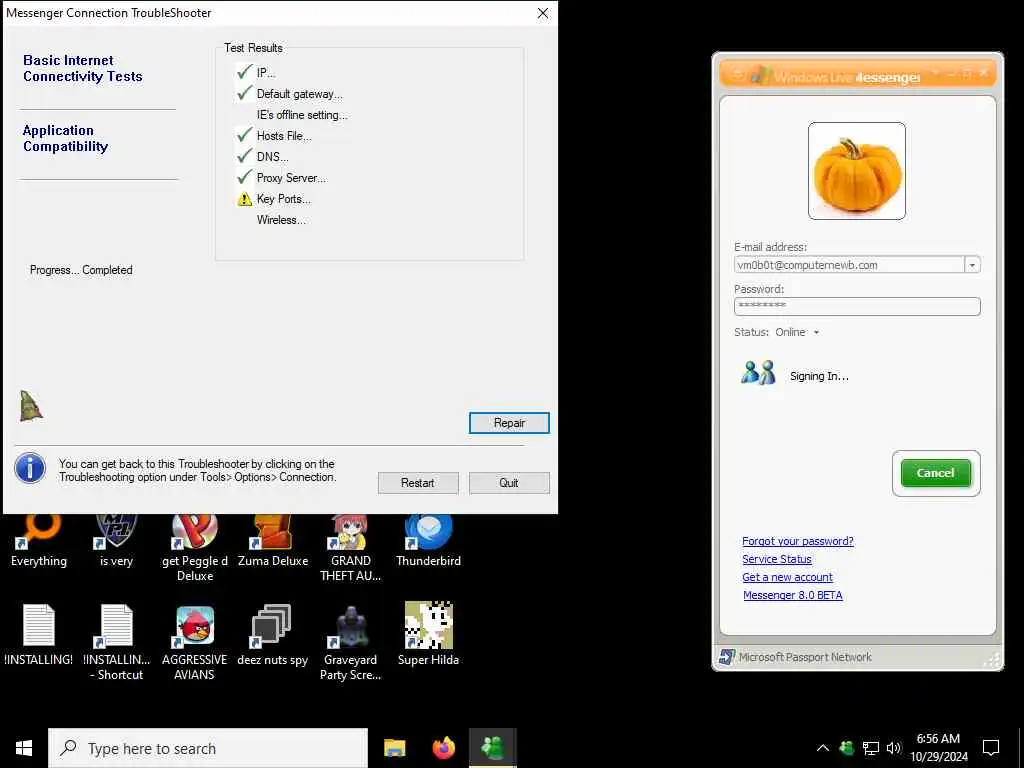Click the Microsoft Passport Network icon
Image resolution: width=1024 pixels, height=768 pixels.
point(726,656)
